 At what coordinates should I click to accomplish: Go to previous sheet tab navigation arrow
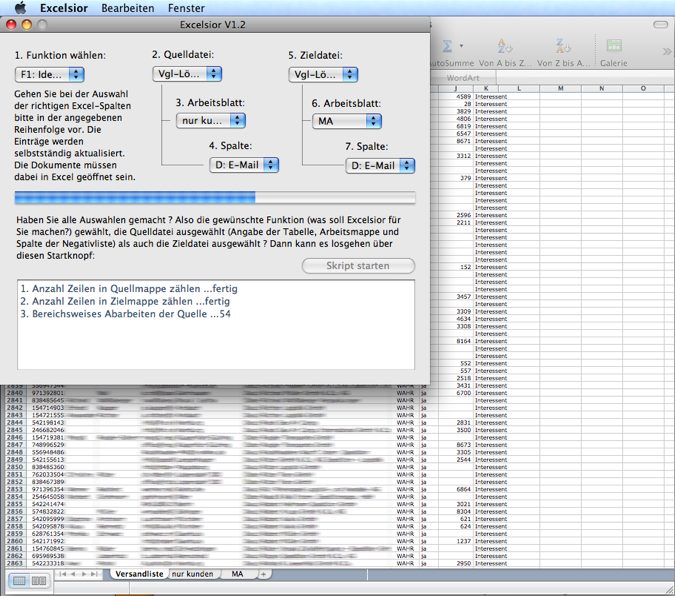(x=73, y=574)
